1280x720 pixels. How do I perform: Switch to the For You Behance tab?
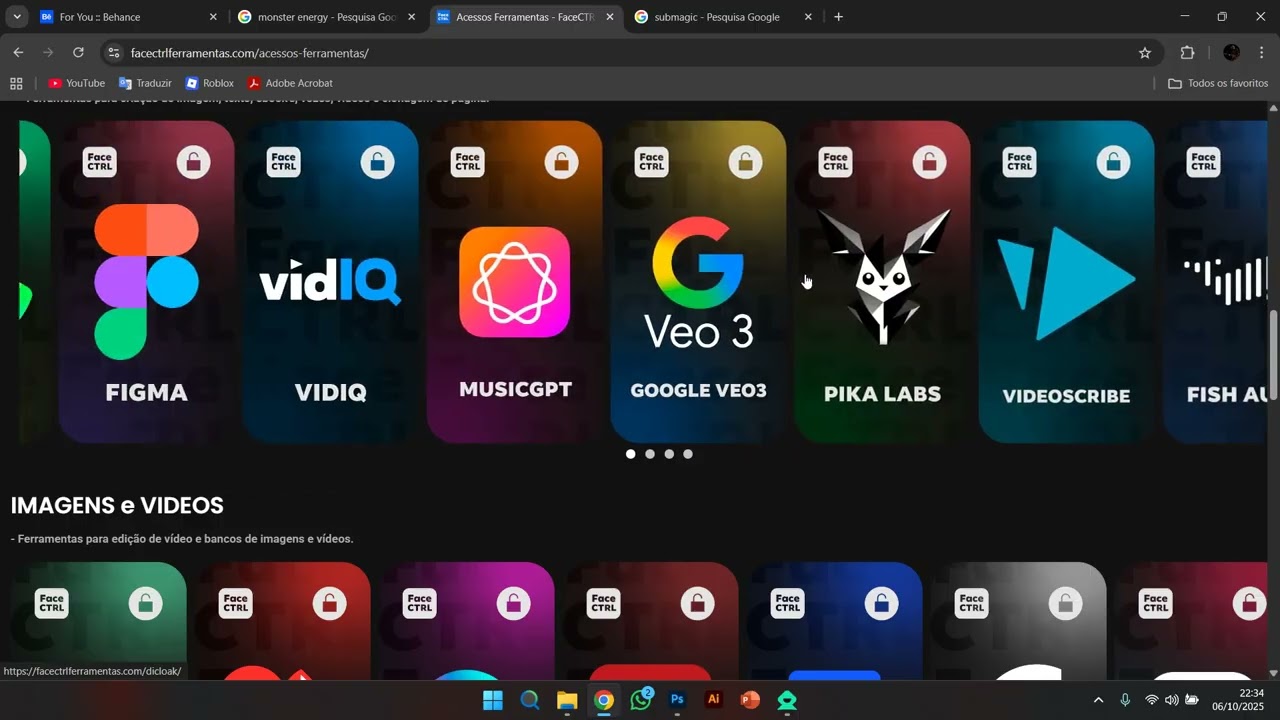click(128, 17)
